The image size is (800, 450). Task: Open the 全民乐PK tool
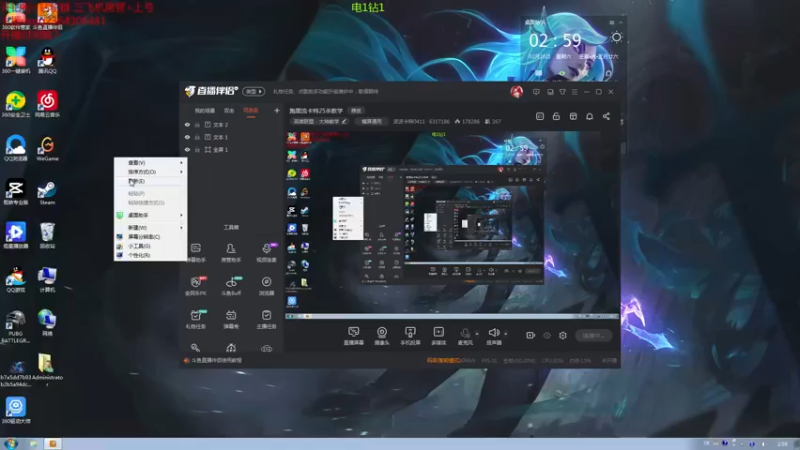(196, 286)
